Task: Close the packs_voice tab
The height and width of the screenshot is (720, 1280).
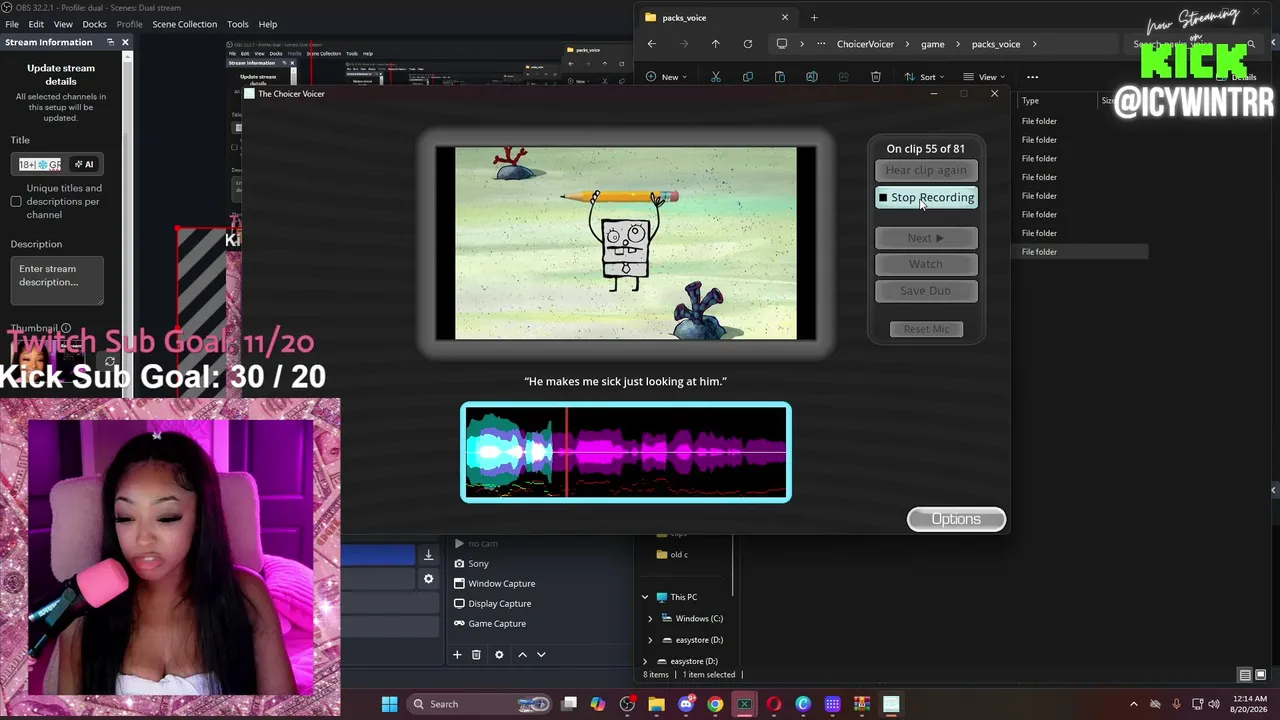Action: point(784,17)
